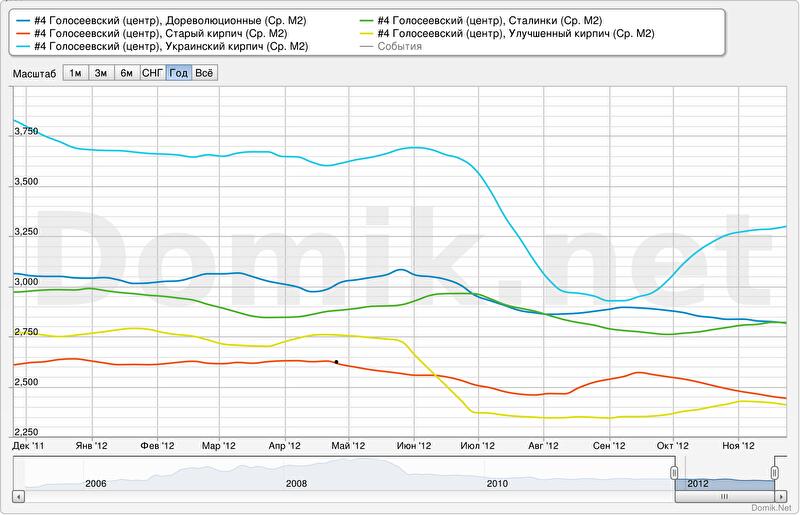Show the entire period with Всё

tap(204, 73)
